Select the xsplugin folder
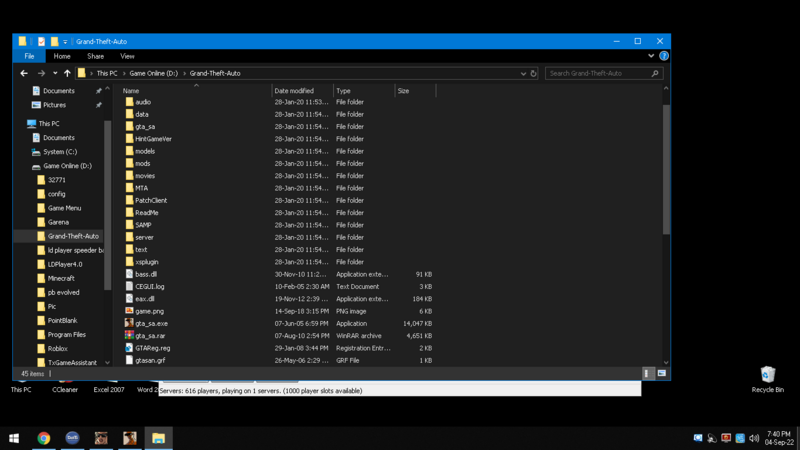Image resolution: width=800 pixels, height=450 pixels. click(146, 262)
